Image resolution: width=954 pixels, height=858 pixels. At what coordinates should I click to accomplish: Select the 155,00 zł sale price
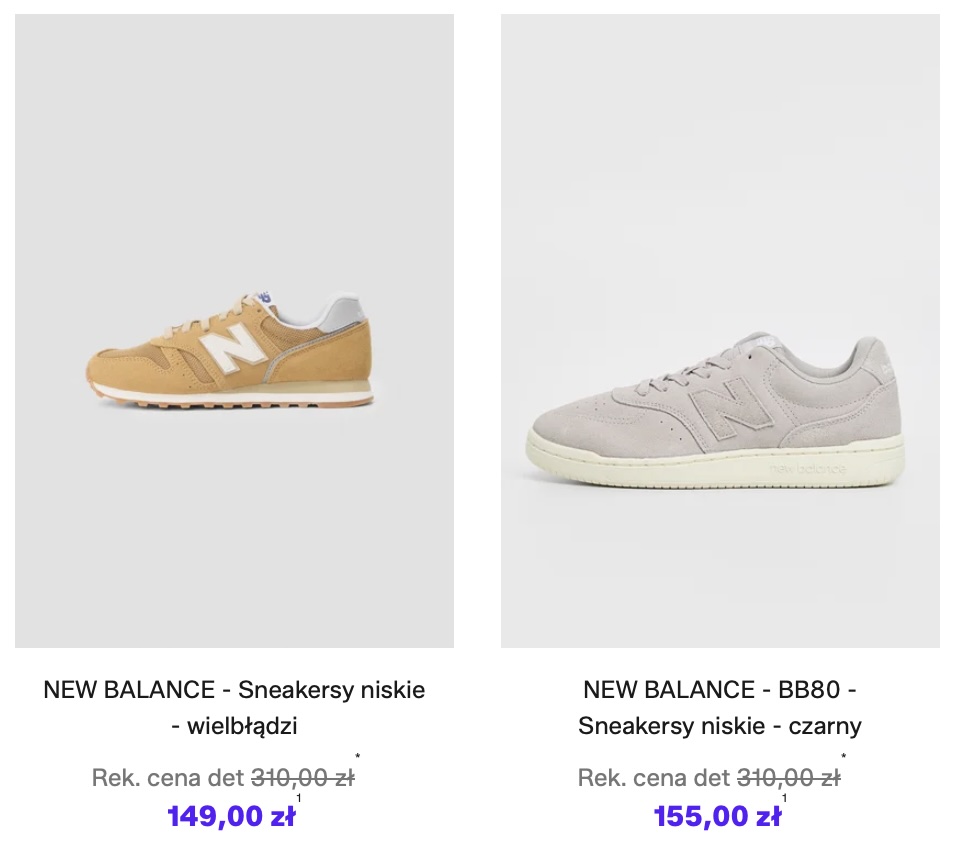pyautogui.click(x=717, y=817)
